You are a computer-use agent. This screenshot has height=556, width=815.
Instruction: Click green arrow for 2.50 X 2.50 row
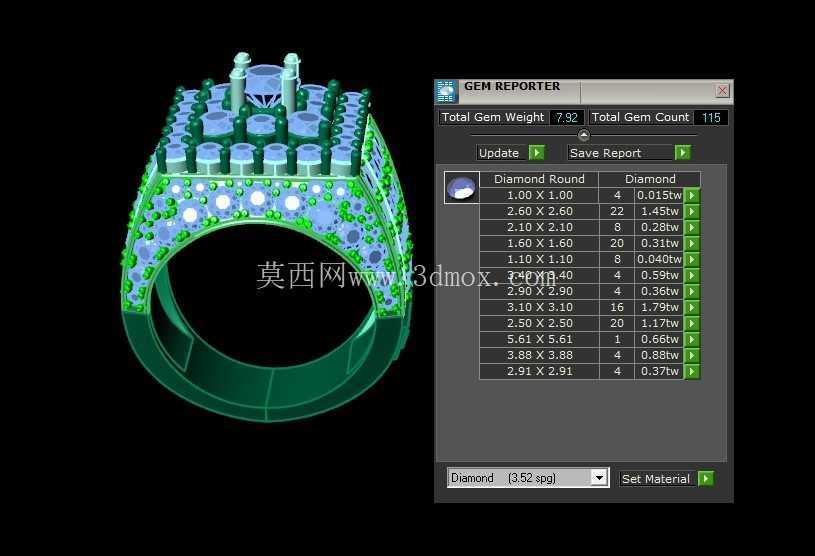[692, 323]
